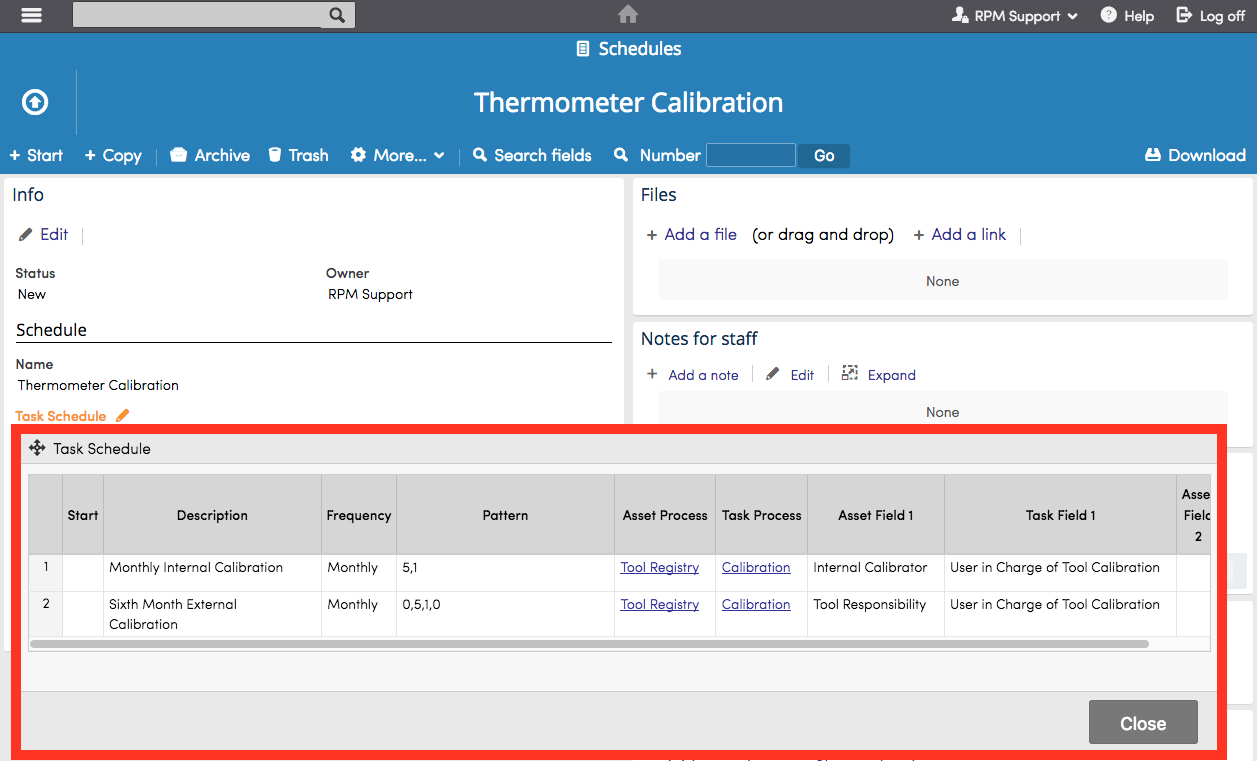Viewport: 1257px width, 761px height.
Task: Click the Frequency column header
Action: (x=359, y=515)
